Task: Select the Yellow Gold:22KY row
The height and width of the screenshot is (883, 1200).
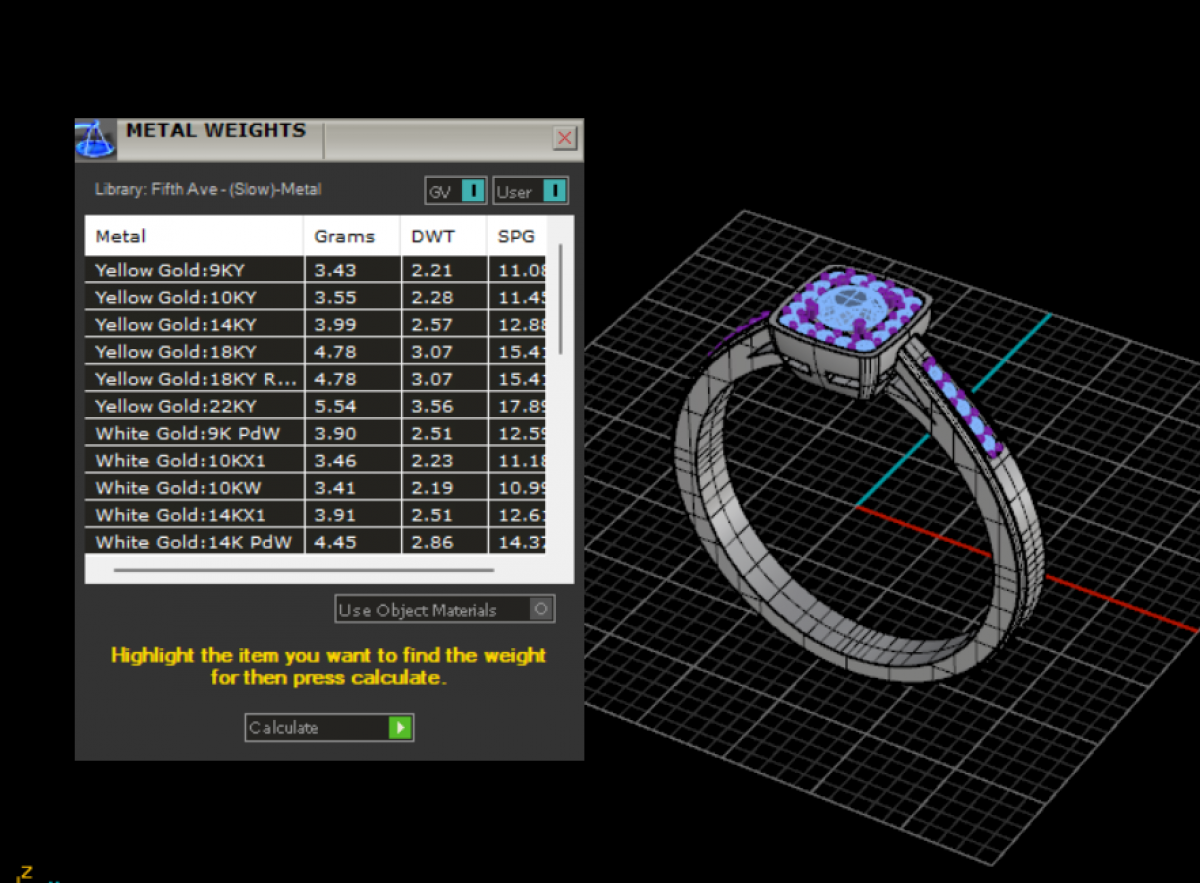Action: pos(176,406)
